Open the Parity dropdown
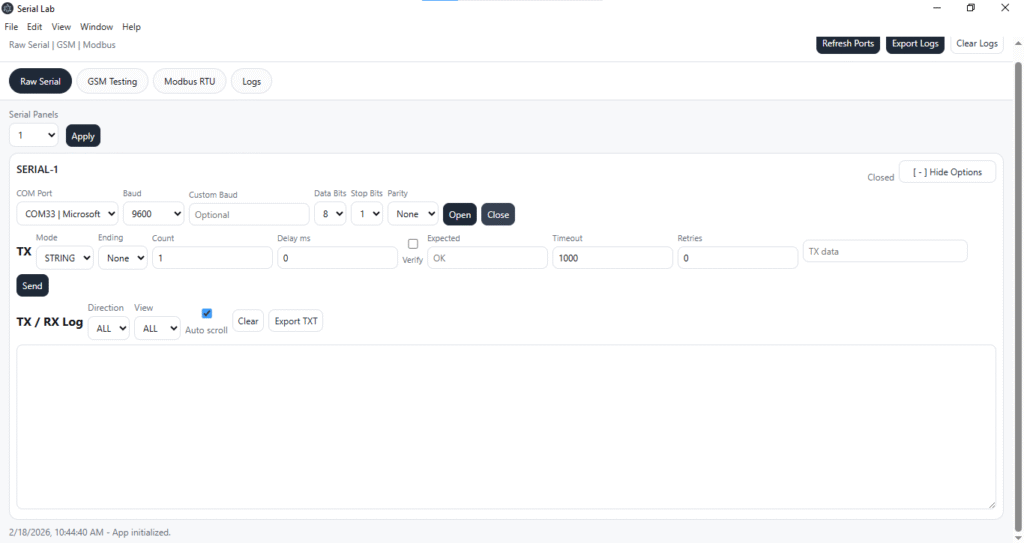Image resolution: width=1024 pixels, height=543 pixels. [x=412, y=214]
